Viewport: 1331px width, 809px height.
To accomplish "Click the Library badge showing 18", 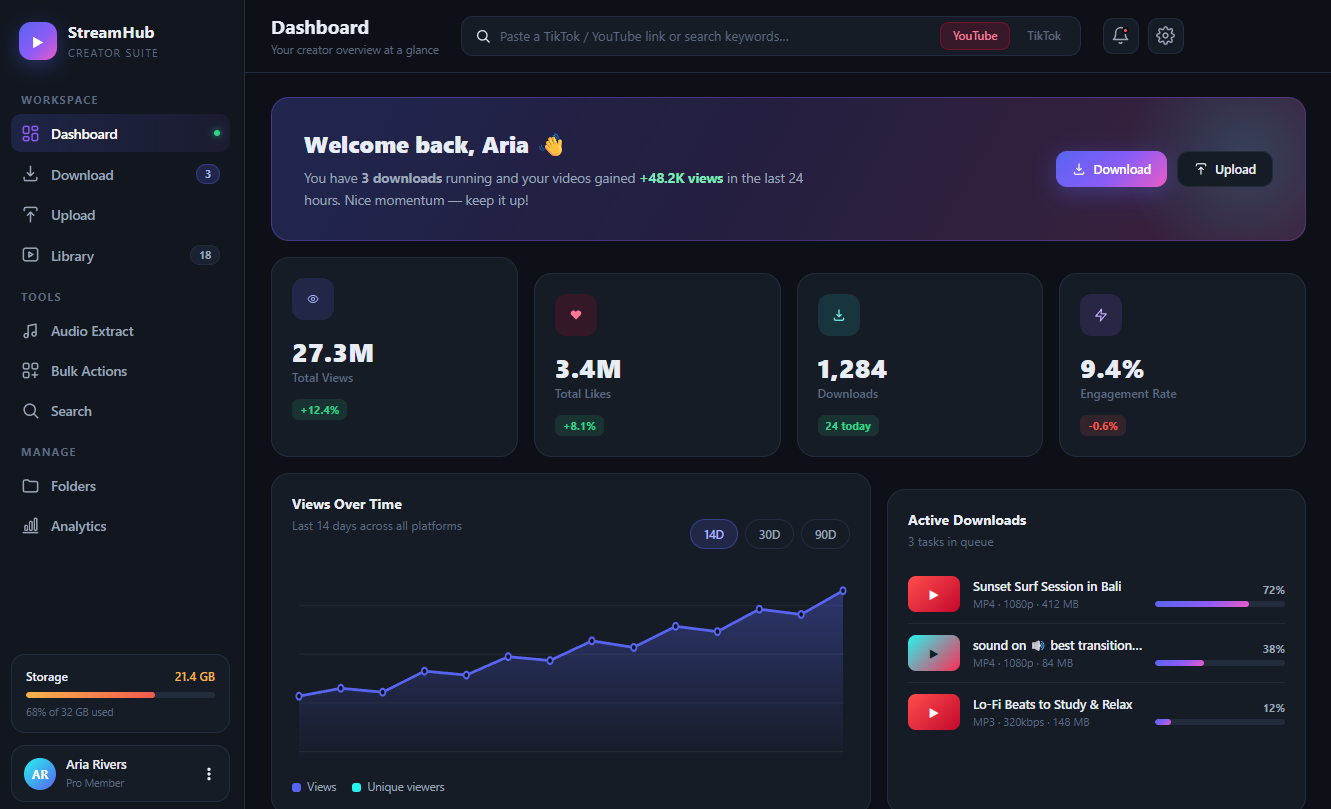I will (x=205, y=255).
